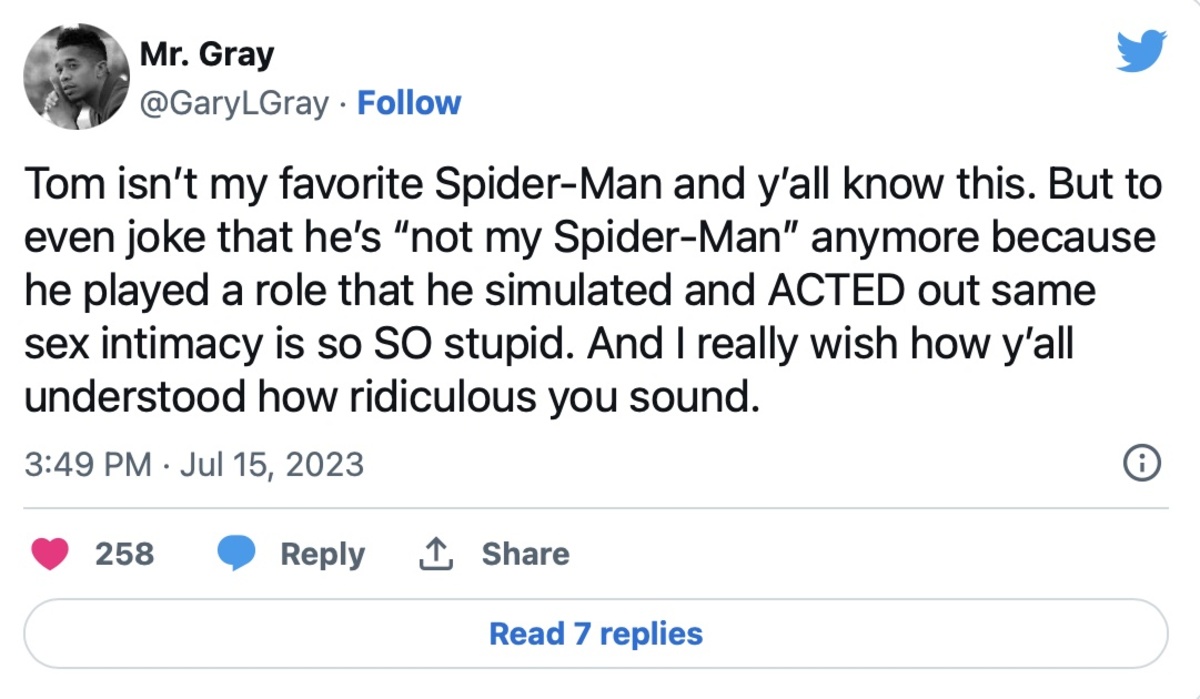The image size is (1200, 699).
Task: Open Mr. Gray's profile picture
Action: (x=78, y=79)
